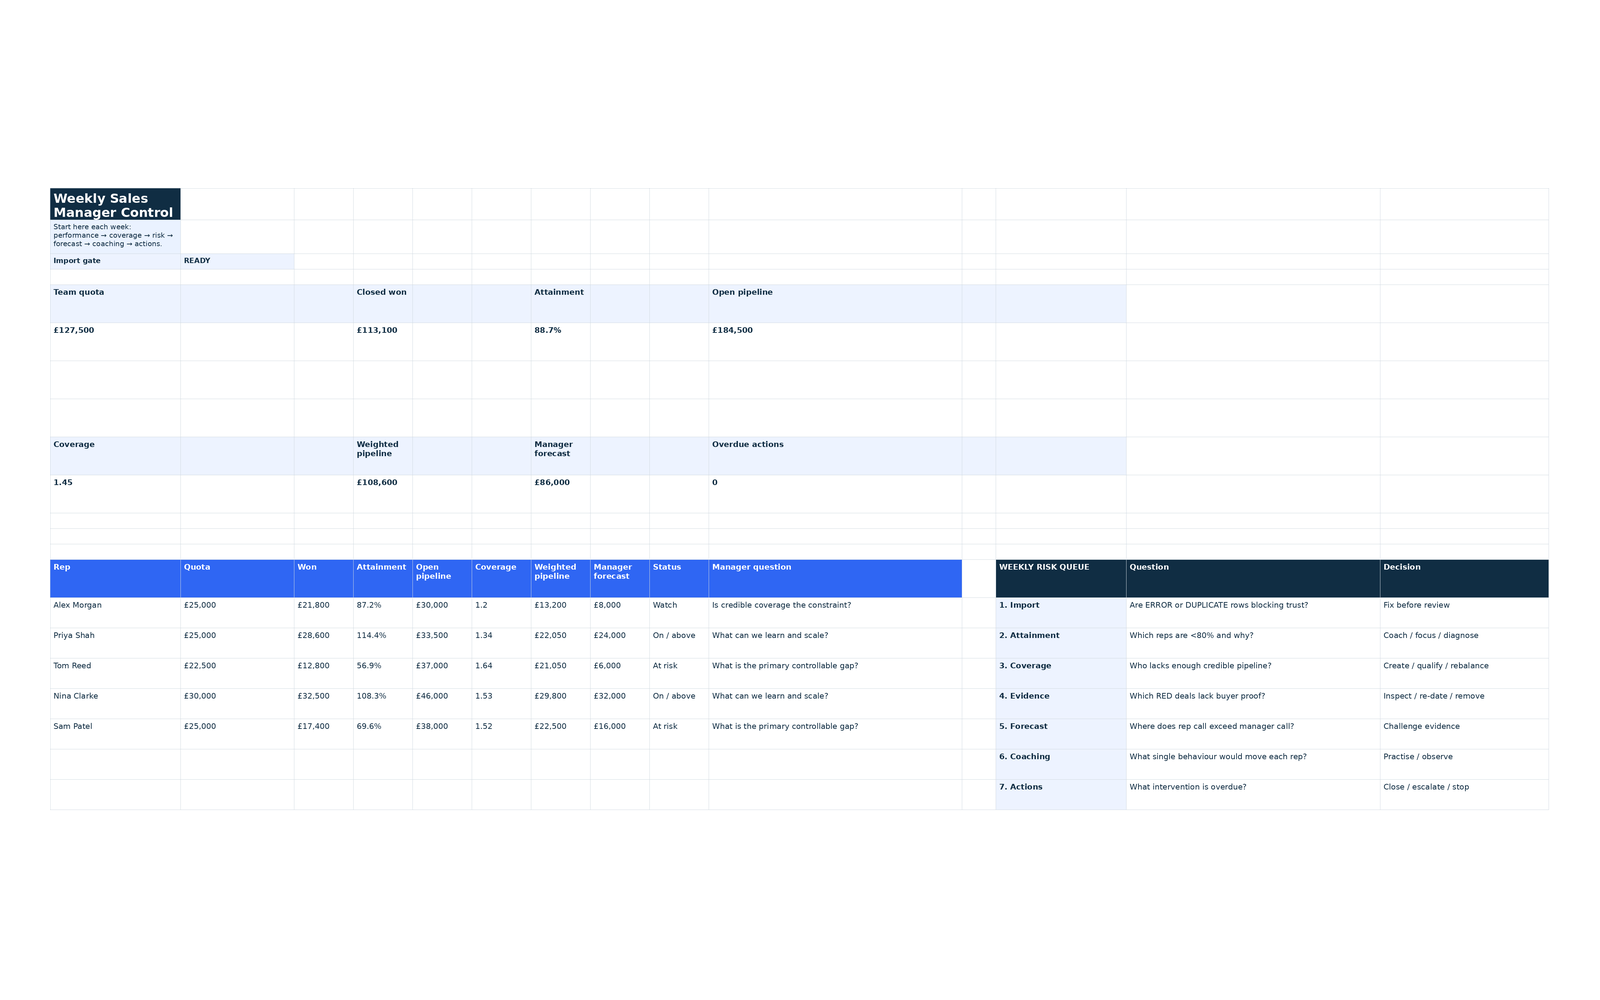
Task: Click the question about RED deals lacking proof
Action: point(1253,704)
